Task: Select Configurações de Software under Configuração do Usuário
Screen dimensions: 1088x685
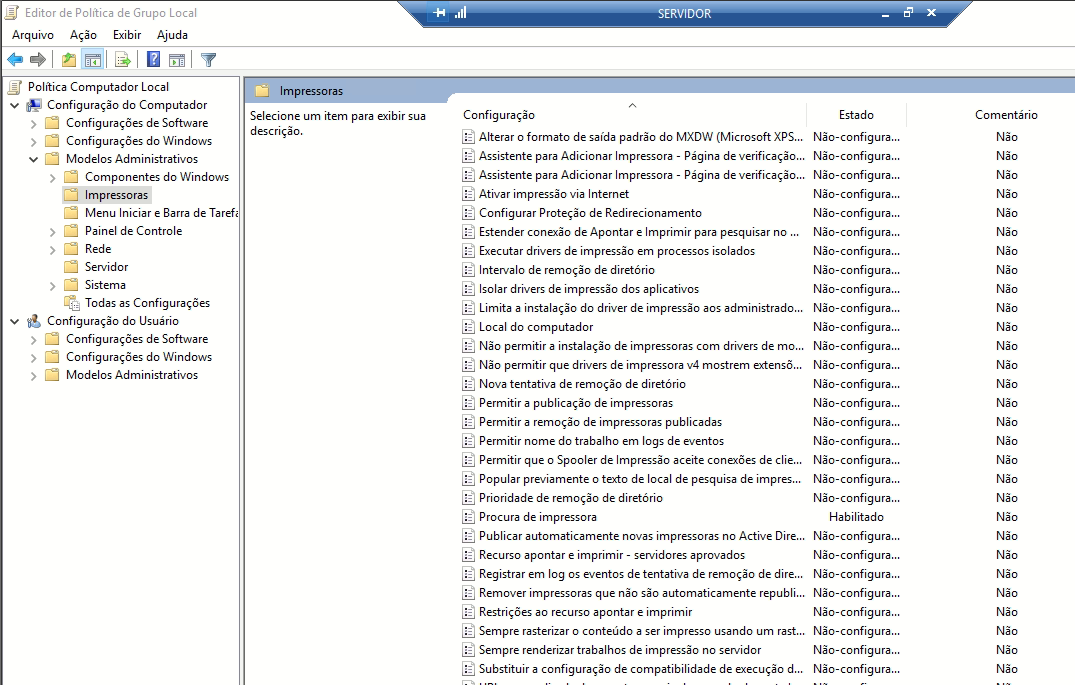Action: (137, 339)
